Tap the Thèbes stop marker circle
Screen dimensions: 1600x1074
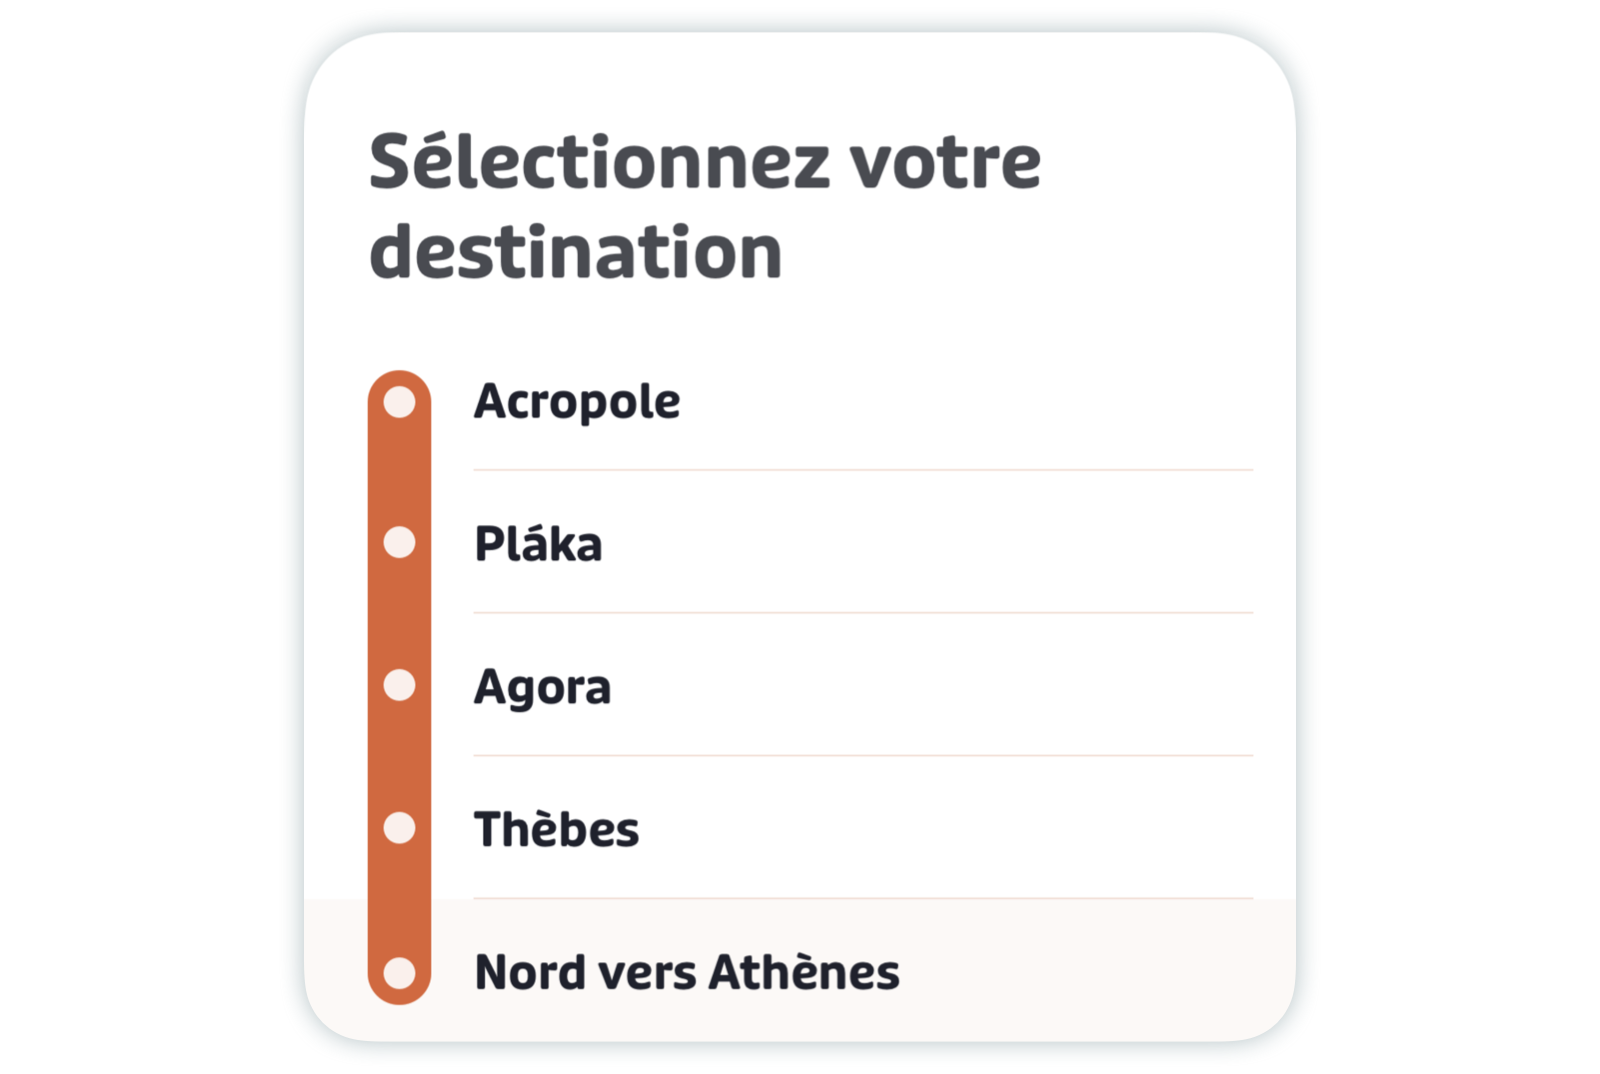[400, 828]
